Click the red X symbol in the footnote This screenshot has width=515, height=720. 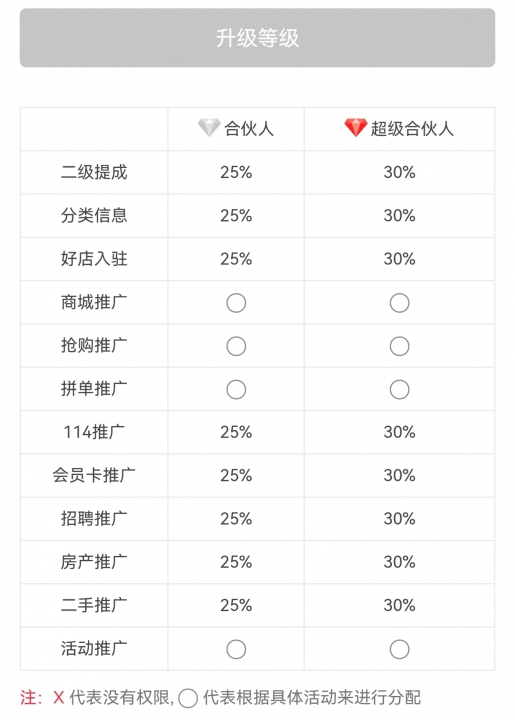[x=58, y=698]
